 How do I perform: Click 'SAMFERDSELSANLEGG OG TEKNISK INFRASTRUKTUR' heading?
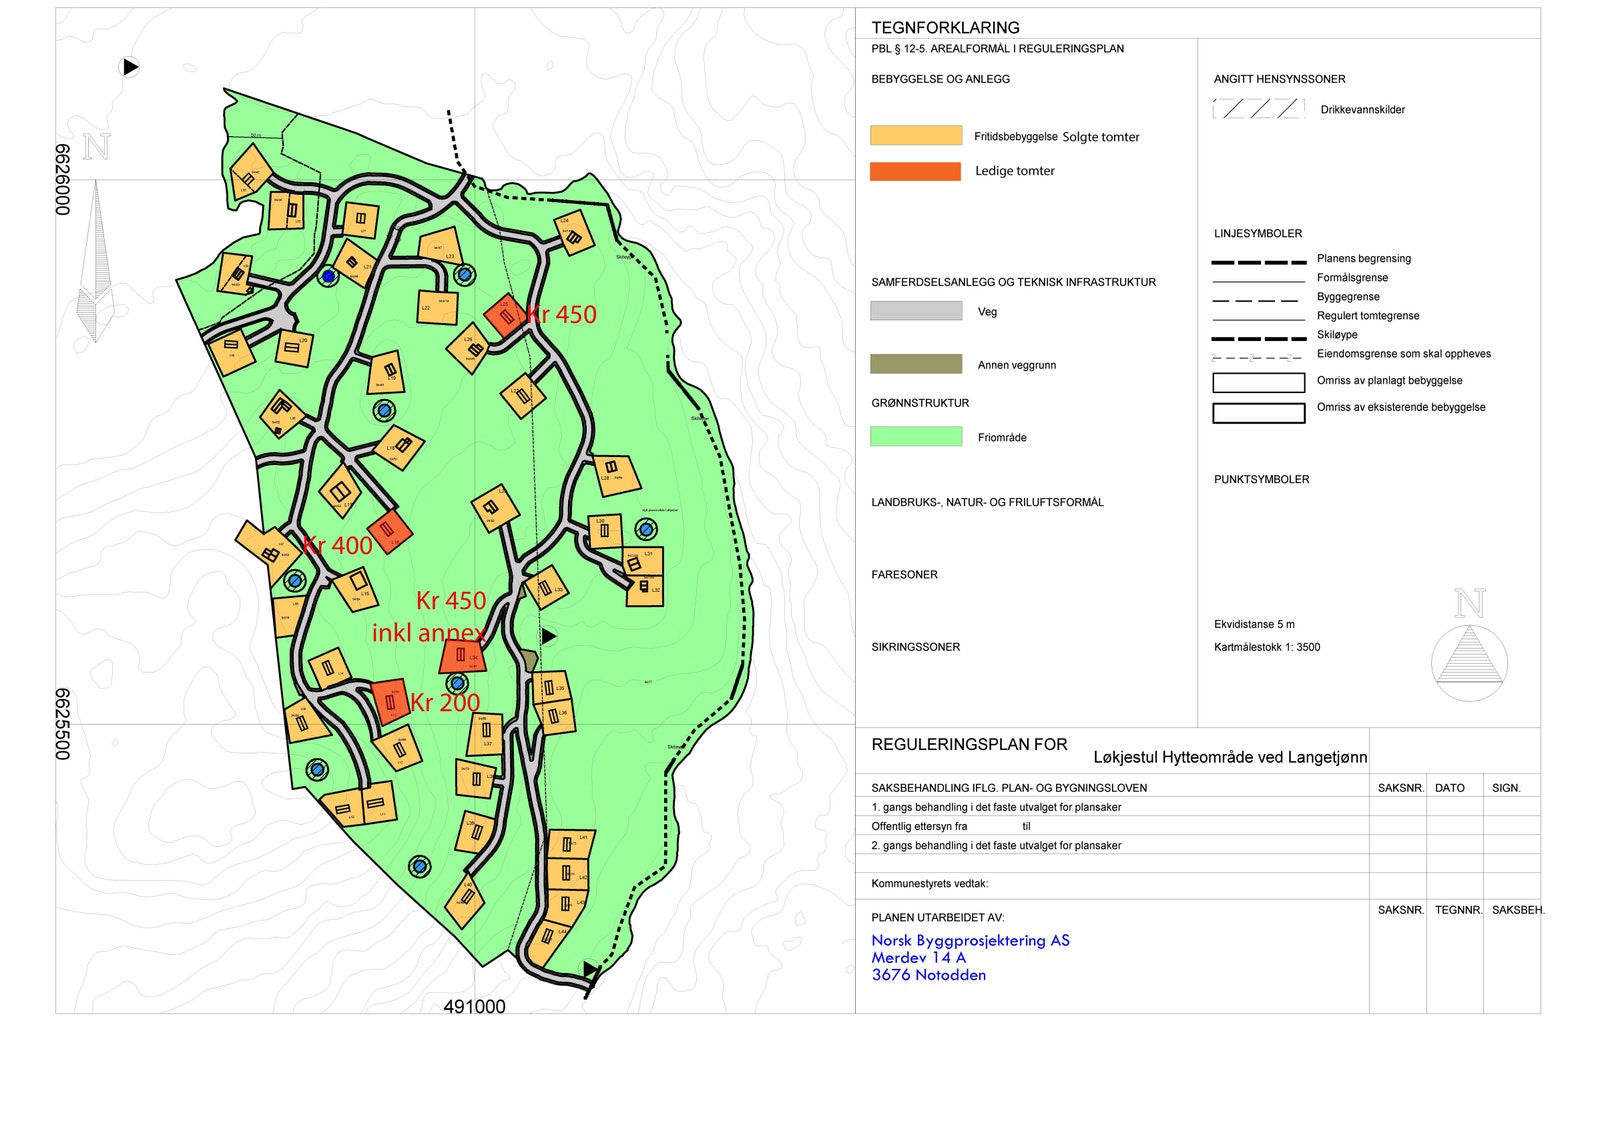click(1014, 282)
